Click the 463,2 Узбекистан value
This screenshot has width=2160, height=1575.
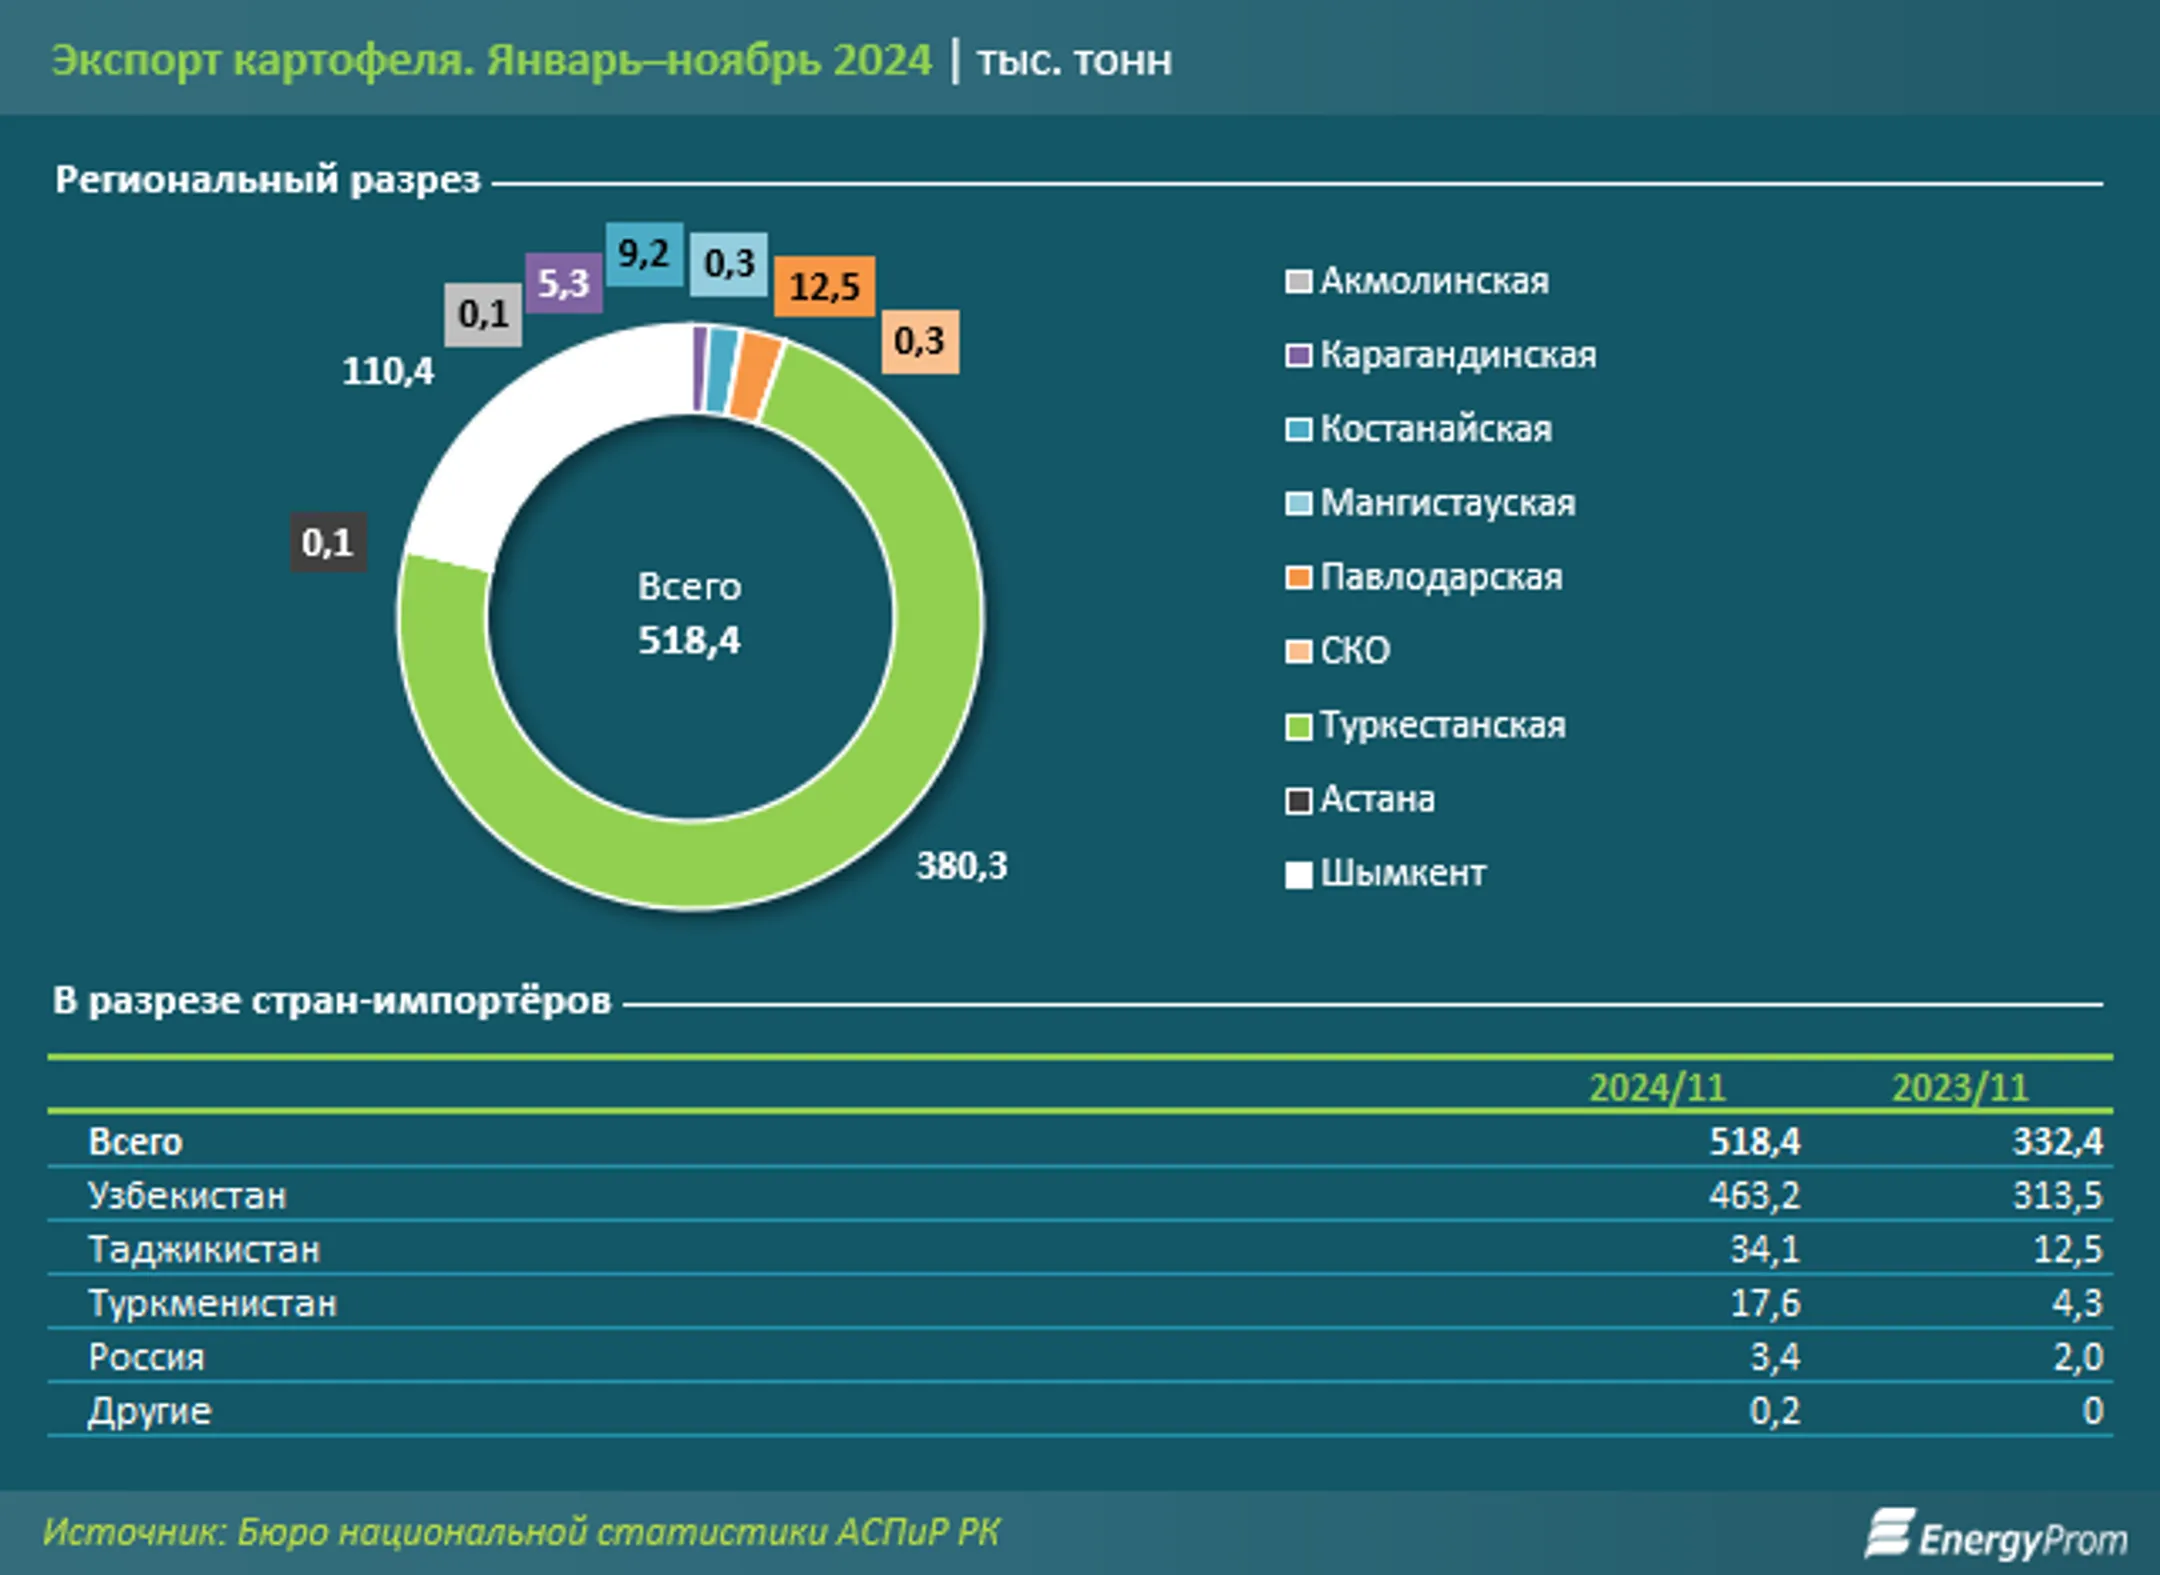pyautogui.click(x=1755, y=1196)
